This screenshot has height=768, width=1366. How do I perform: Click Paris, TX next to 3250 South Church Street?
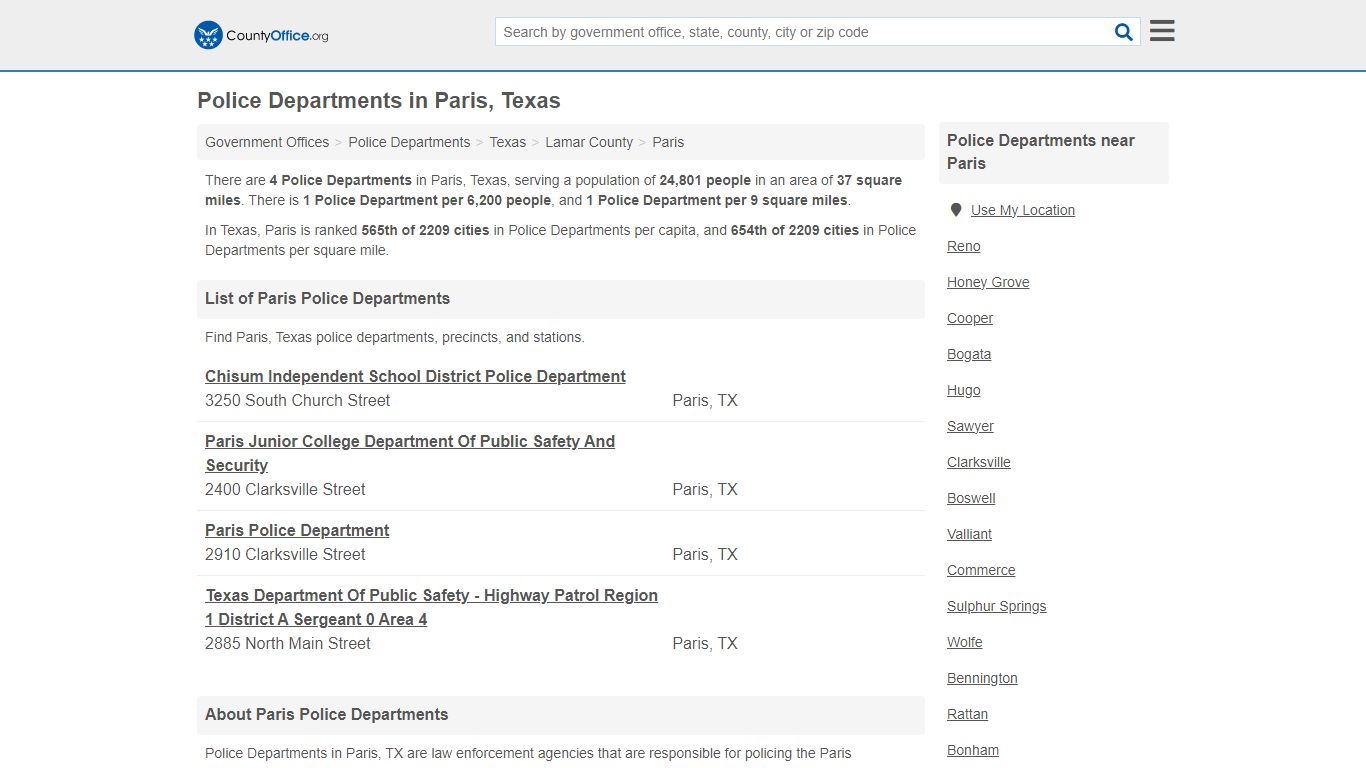[705, 400]
